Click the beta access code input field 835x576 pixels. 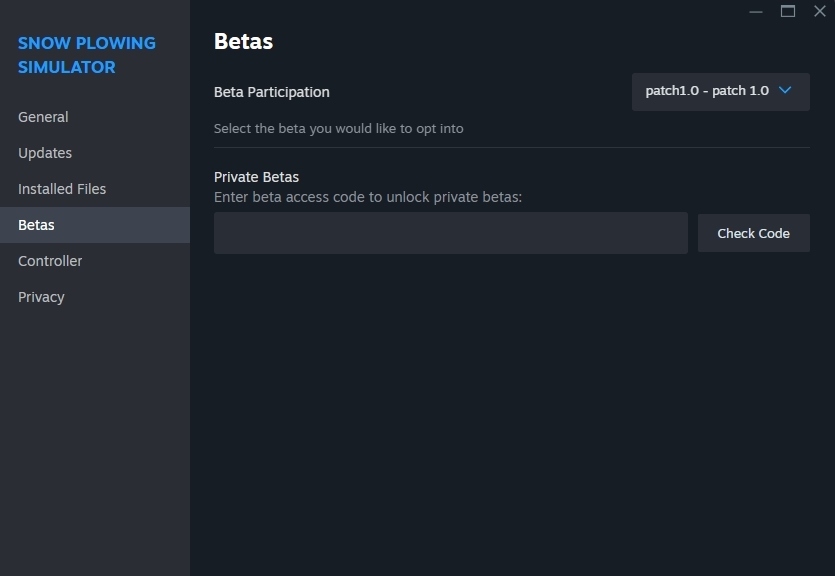tap(450, 232)
